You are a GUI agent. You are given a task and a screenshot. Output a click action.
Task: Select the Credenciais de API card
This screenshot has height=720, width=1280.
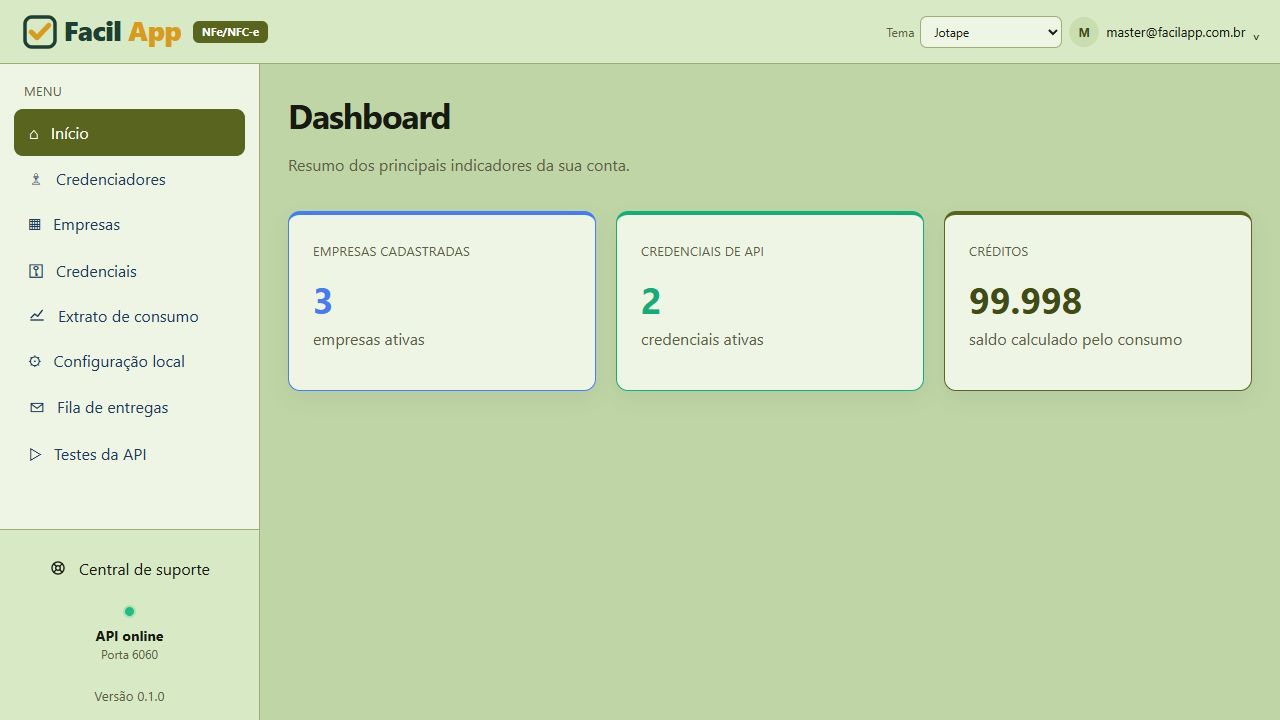point(770,301)
